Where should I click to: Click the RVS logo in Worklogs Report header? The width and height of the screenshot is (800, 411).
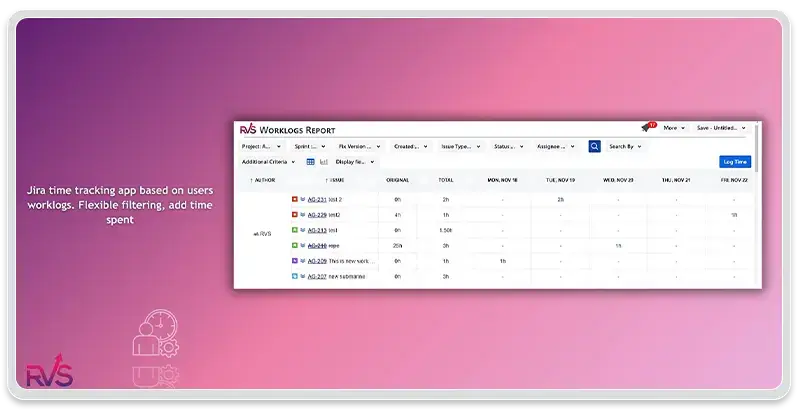(248, 130)
